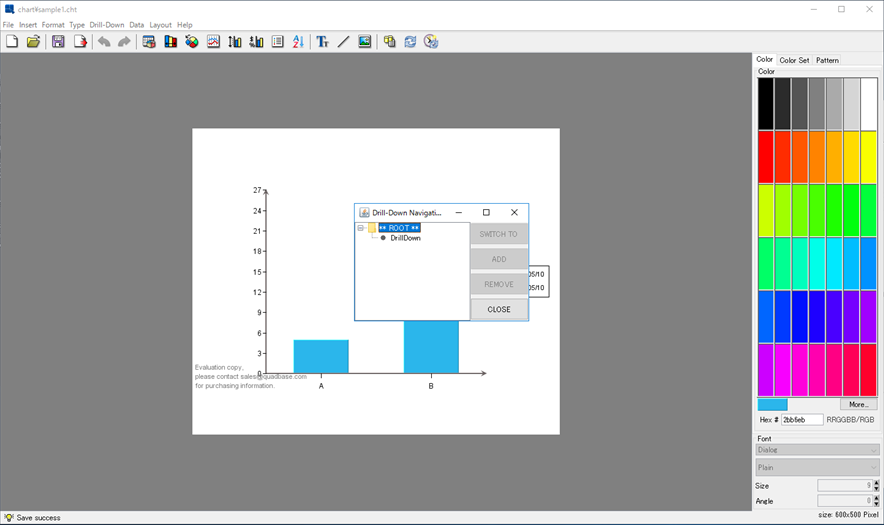Click the Undo arrow in the toolbar
884x525 pixels.
[x=103, y=42]
